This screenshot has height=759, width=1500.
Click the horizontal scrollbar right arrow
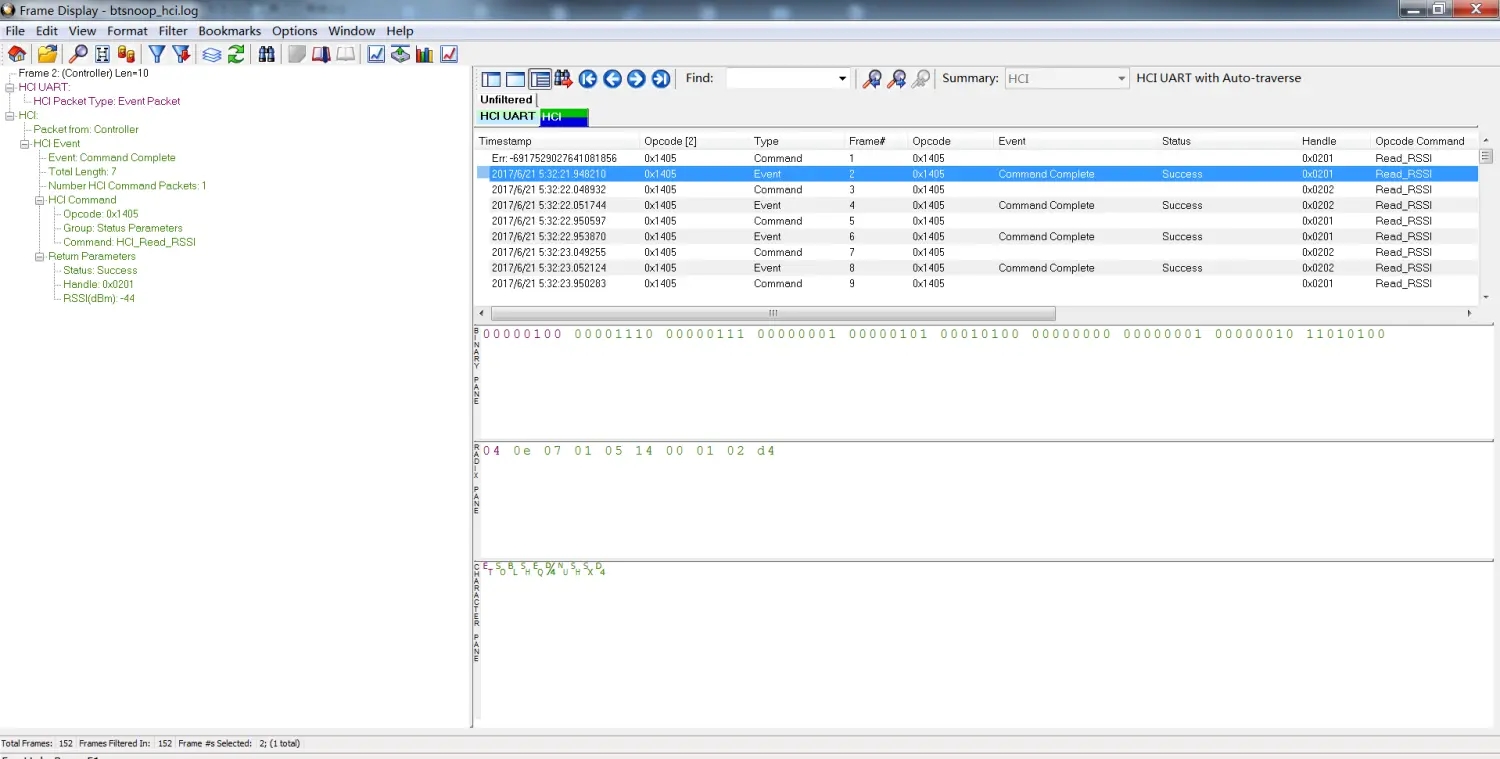(1470, 313)
